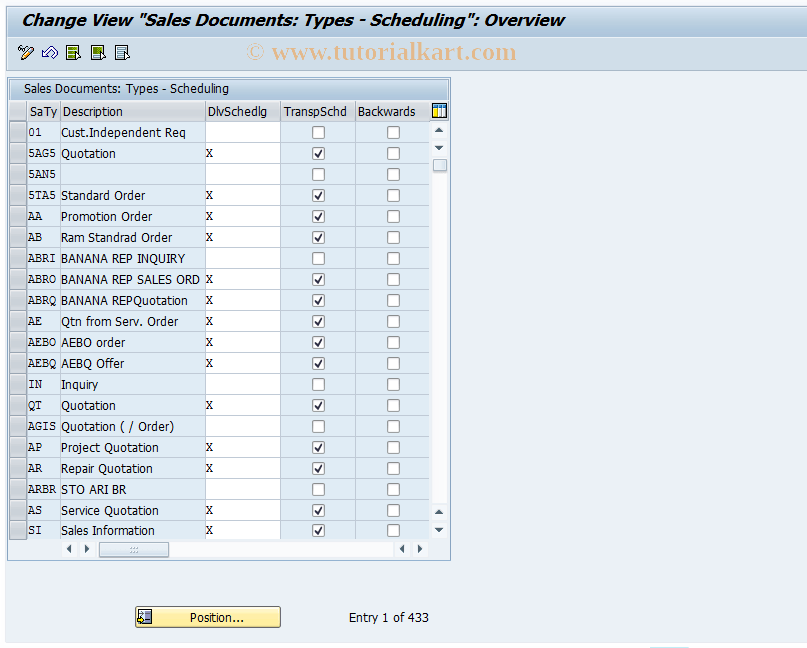
Task: Toggle TranspSchd for the Service Quotation row
Action: click(317, 510)
